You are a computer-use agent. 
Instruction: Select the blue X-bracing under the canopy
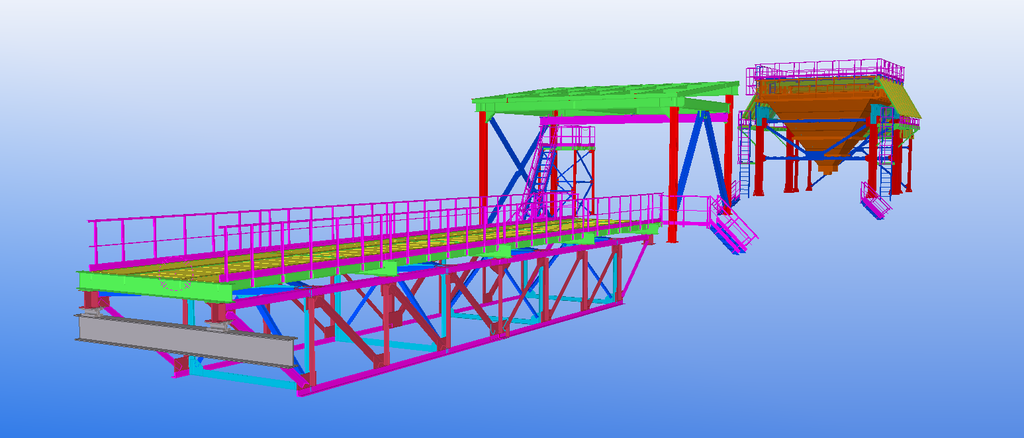click(516, 165)
